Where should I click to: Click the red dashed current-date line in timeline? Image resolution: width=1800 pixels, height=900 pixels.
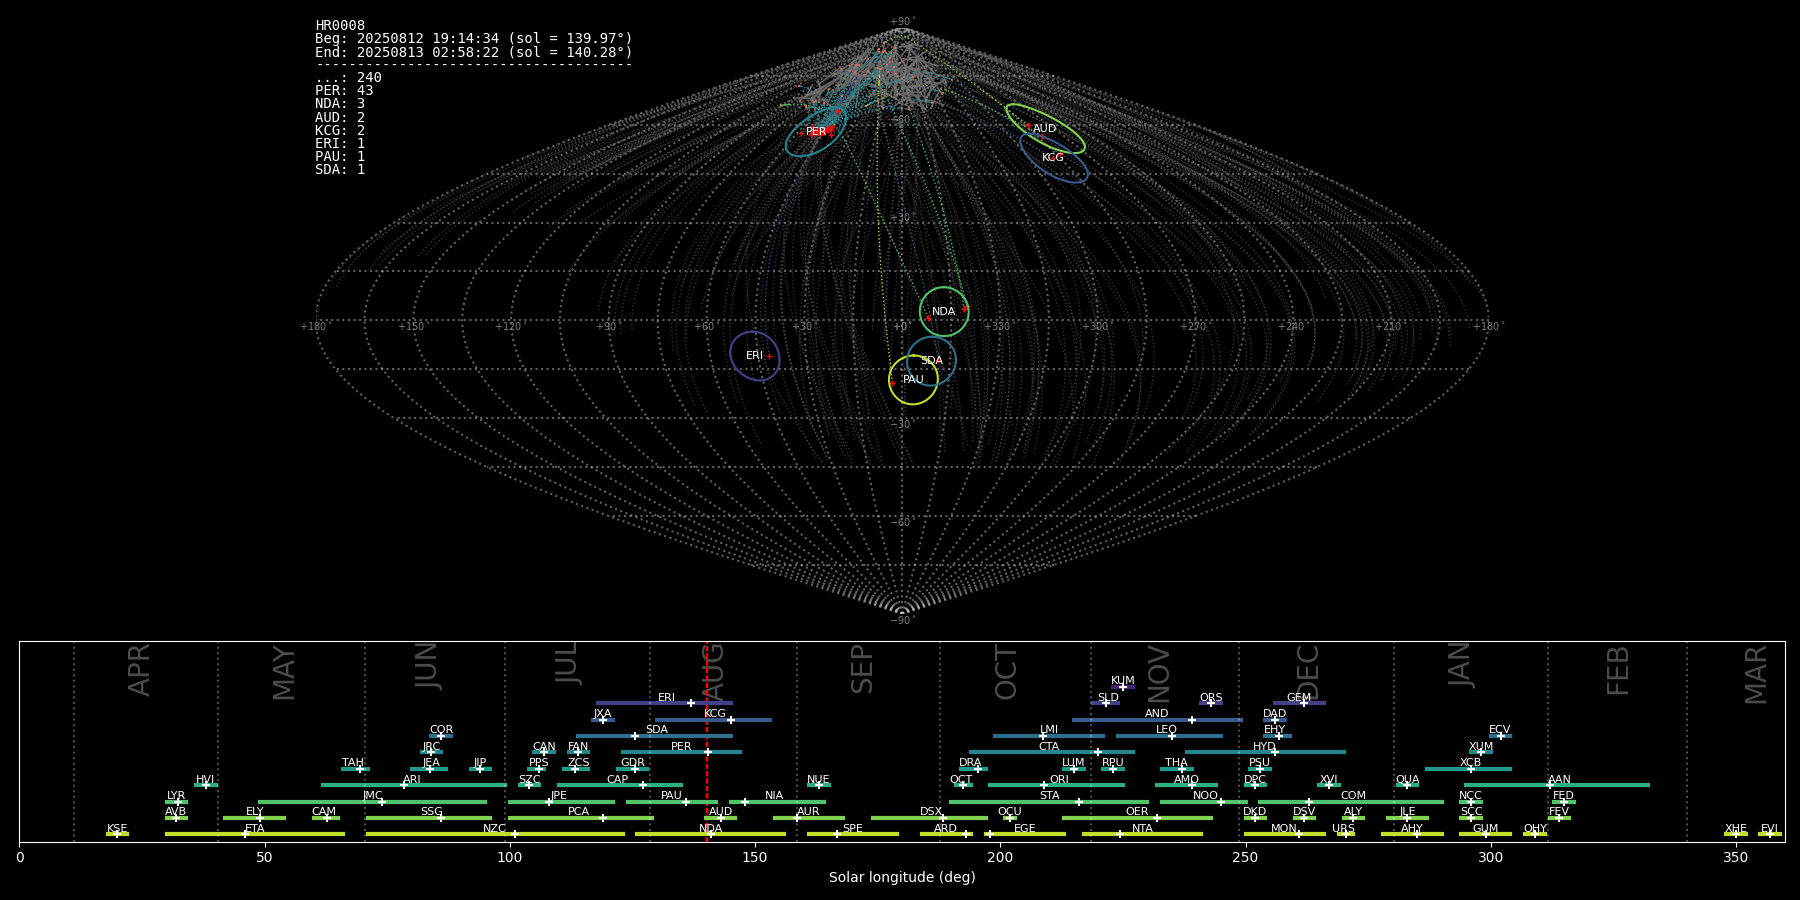(706, 740)
